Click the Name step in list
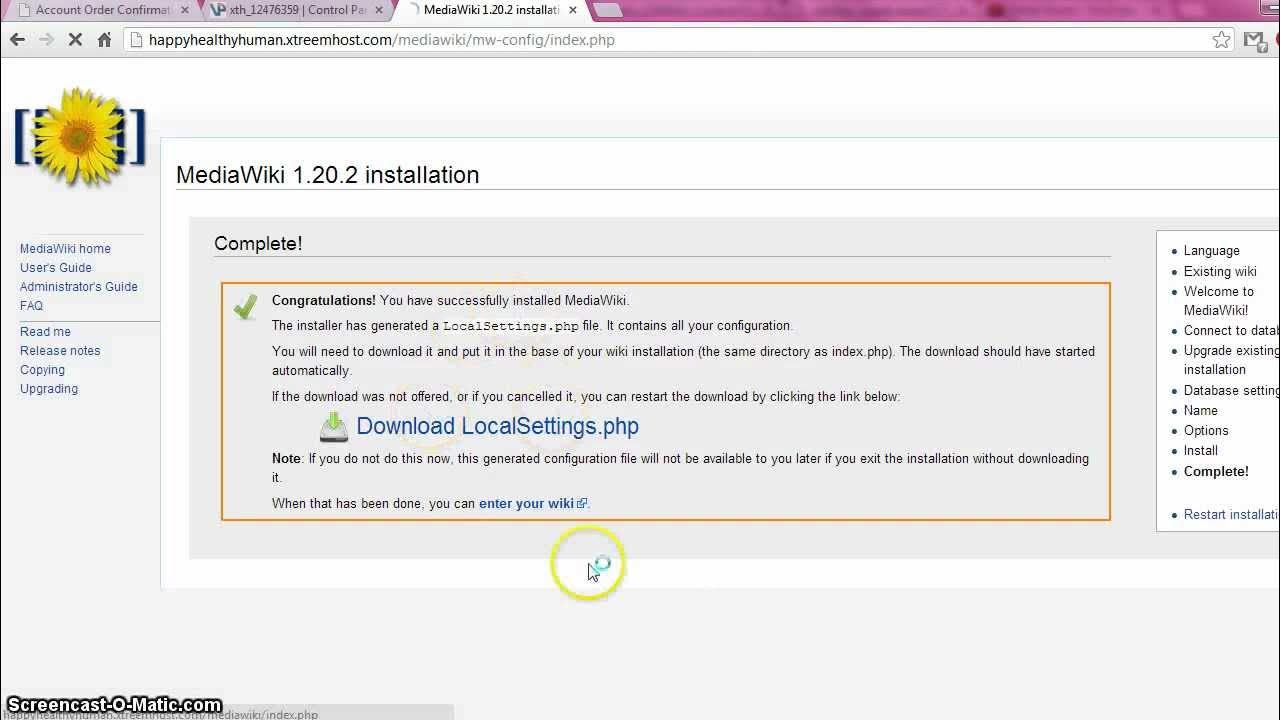The width and height of the screenshot is (1280, 720). 1200,411
